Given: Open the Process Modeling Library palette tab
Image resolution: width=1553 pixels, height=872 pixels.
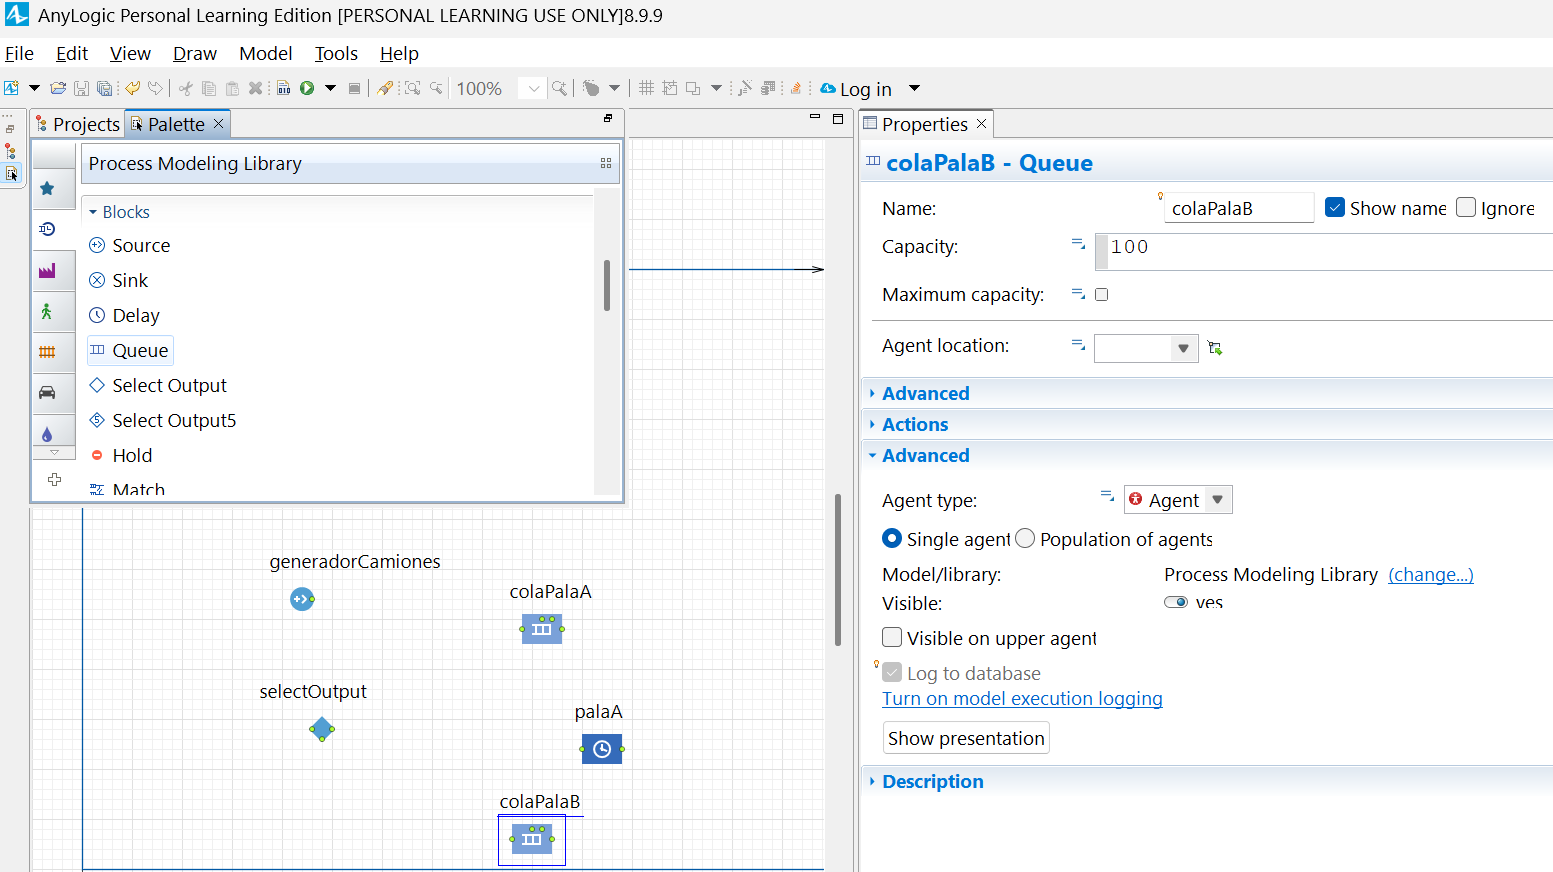Looking at the screenshot, I should click(47, 229).
